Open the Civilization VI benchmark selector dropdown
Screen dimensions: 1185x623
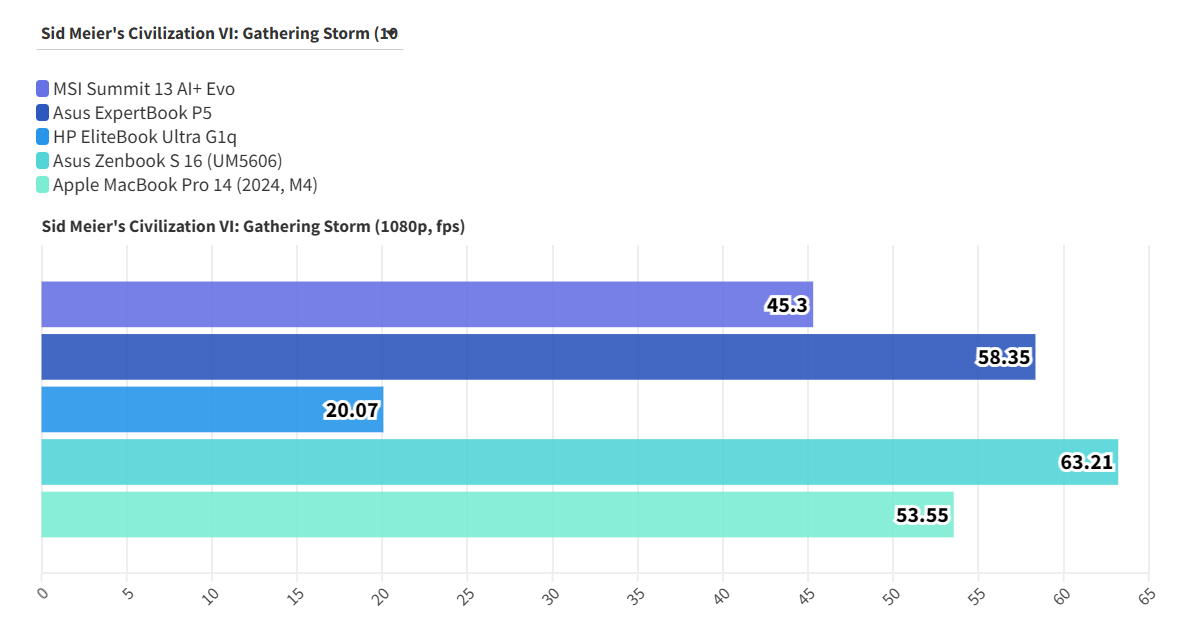220,33
